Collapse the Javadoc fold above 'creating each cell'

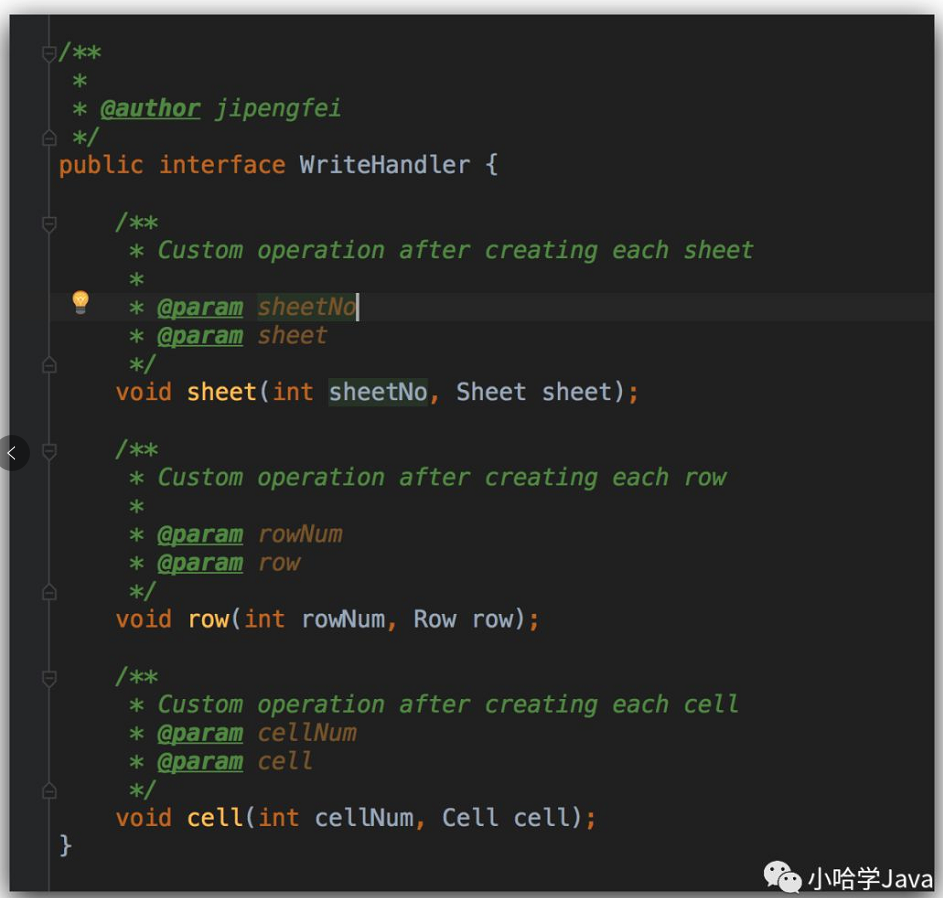[x=49, y=678]
